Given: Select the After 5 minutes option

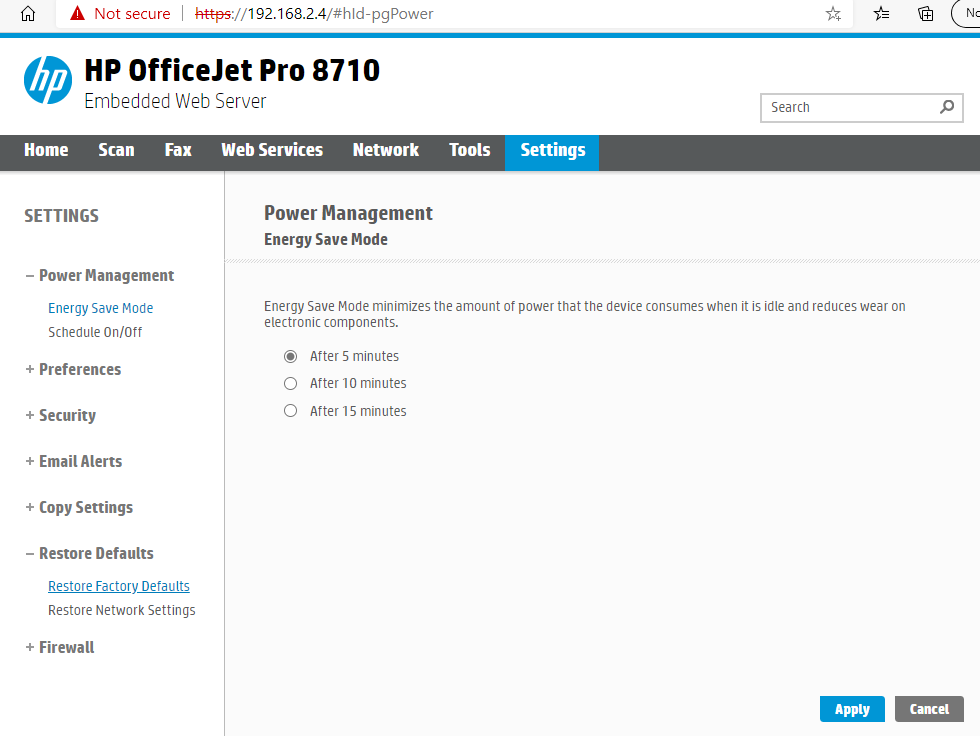Looking at the screenshot, I should pyautogui.click(x=290, y=356).
